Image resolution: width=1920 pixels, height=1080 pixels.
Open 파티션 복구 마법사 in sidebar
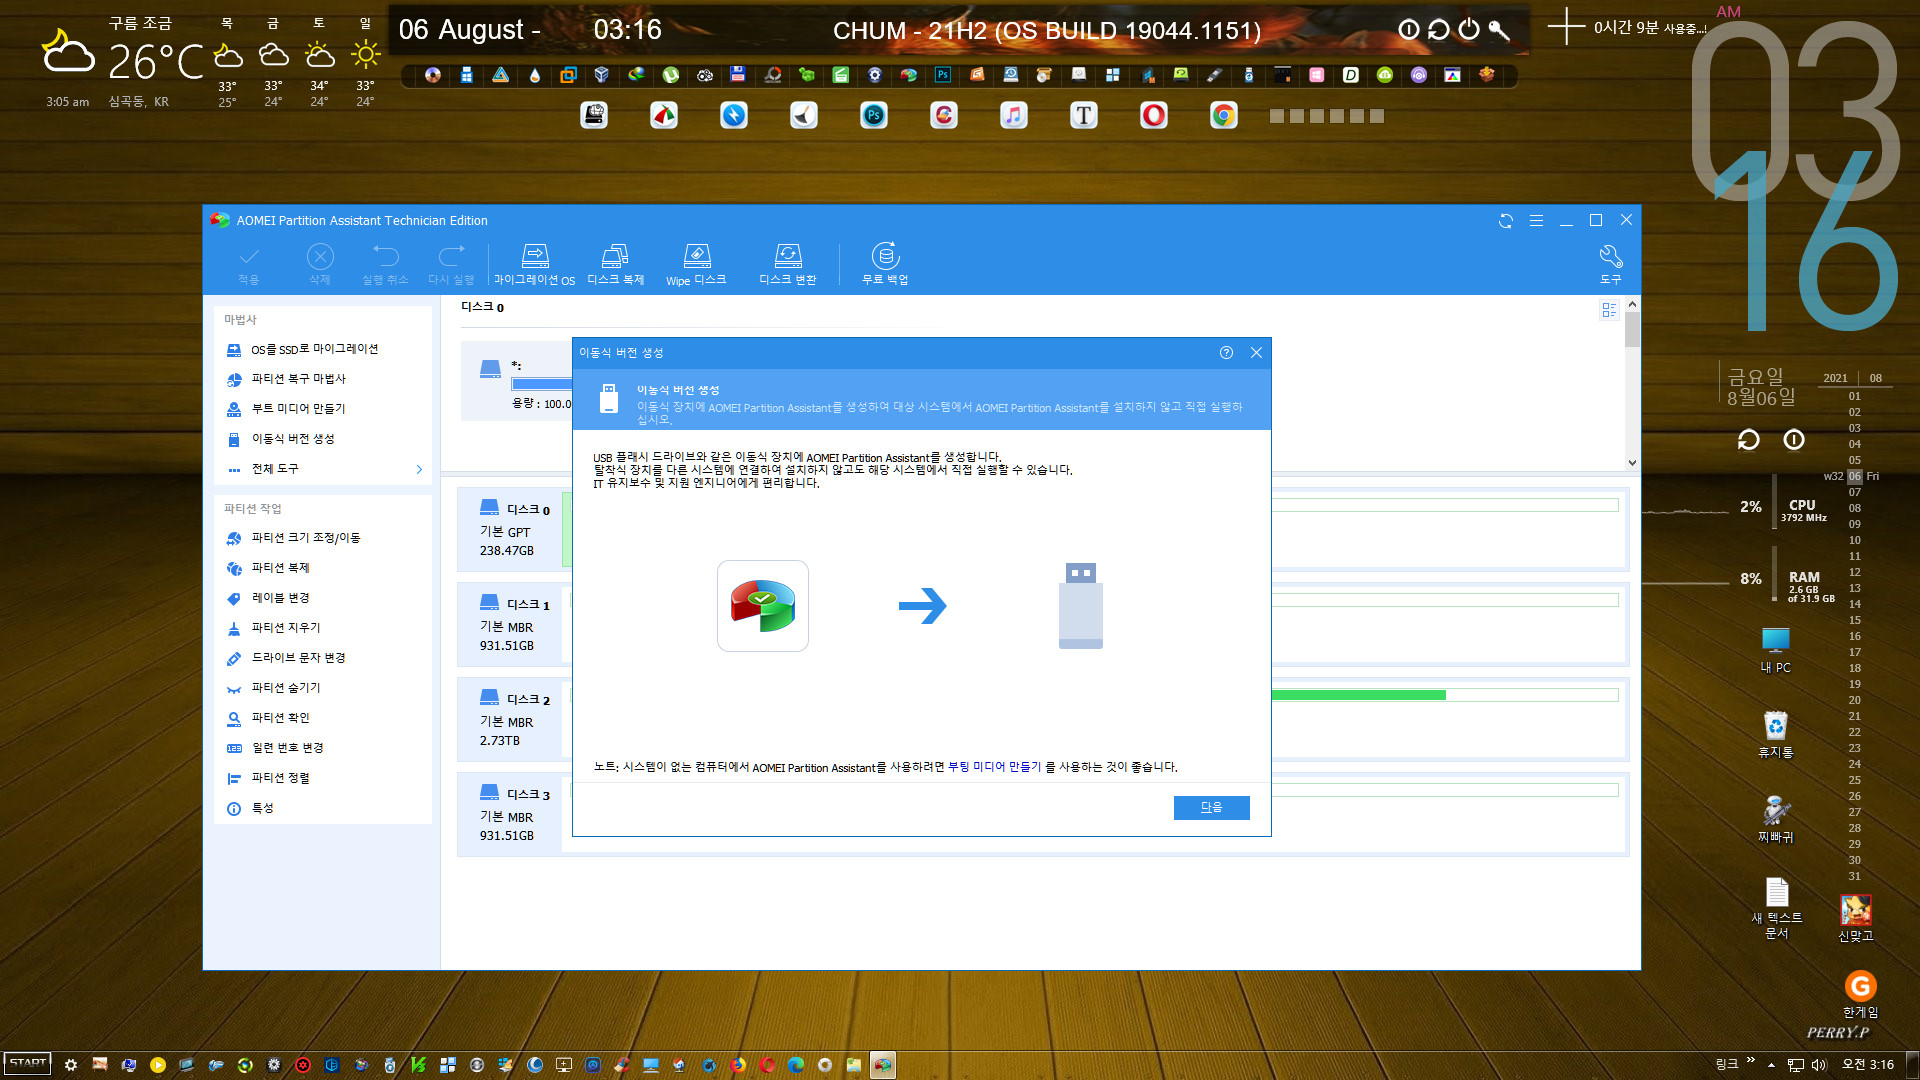(298, 379)
